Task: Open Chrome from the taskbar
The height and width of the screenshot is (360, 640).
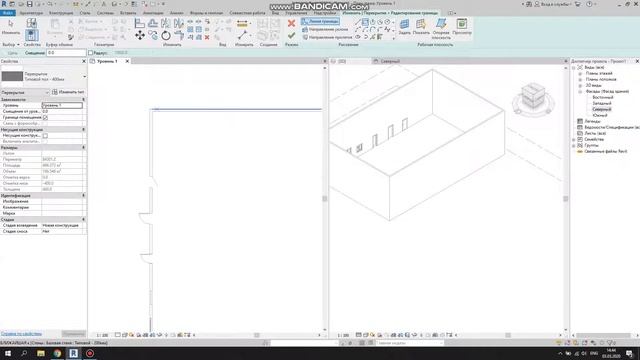Action: pos(57,353)
